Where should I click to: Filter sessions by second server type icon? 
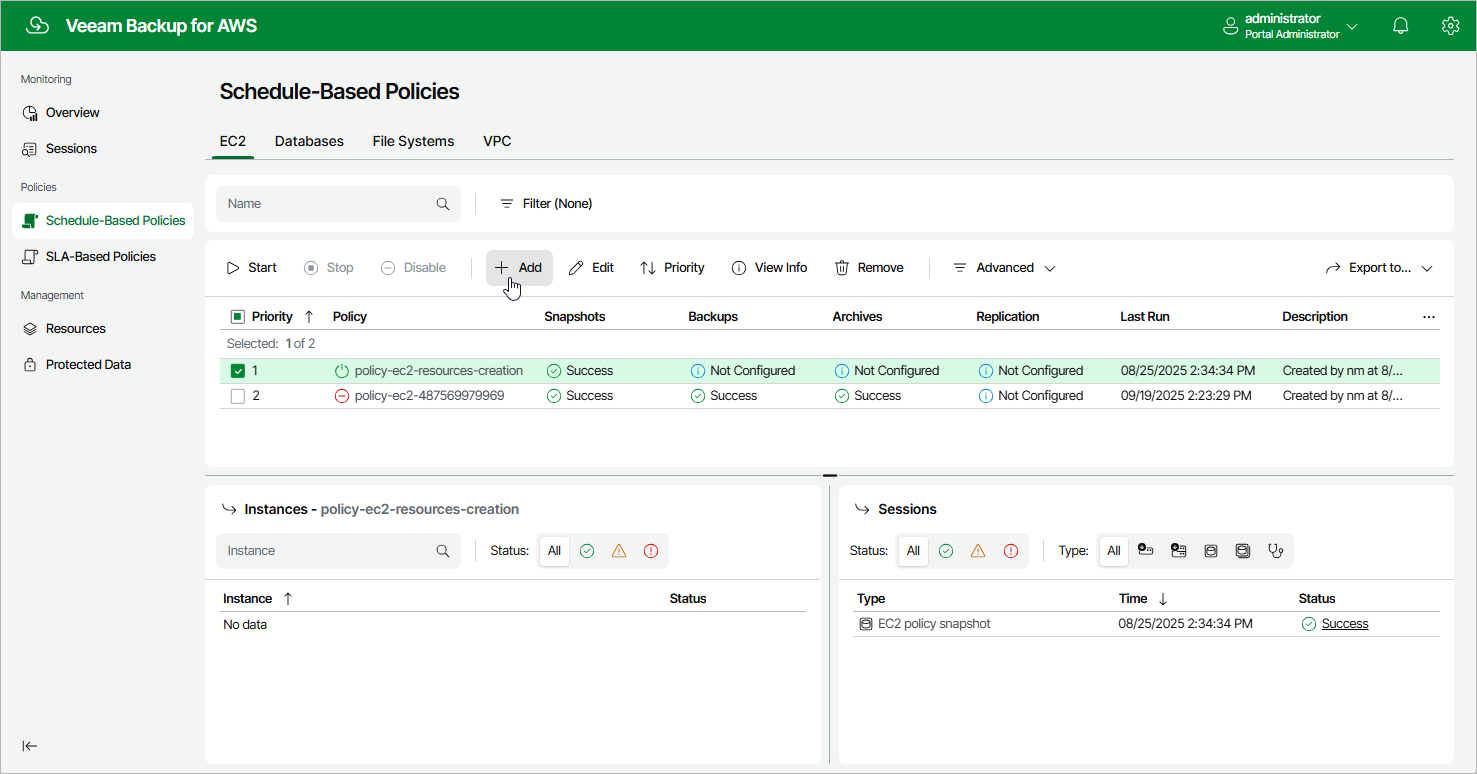click(1178, 550)
